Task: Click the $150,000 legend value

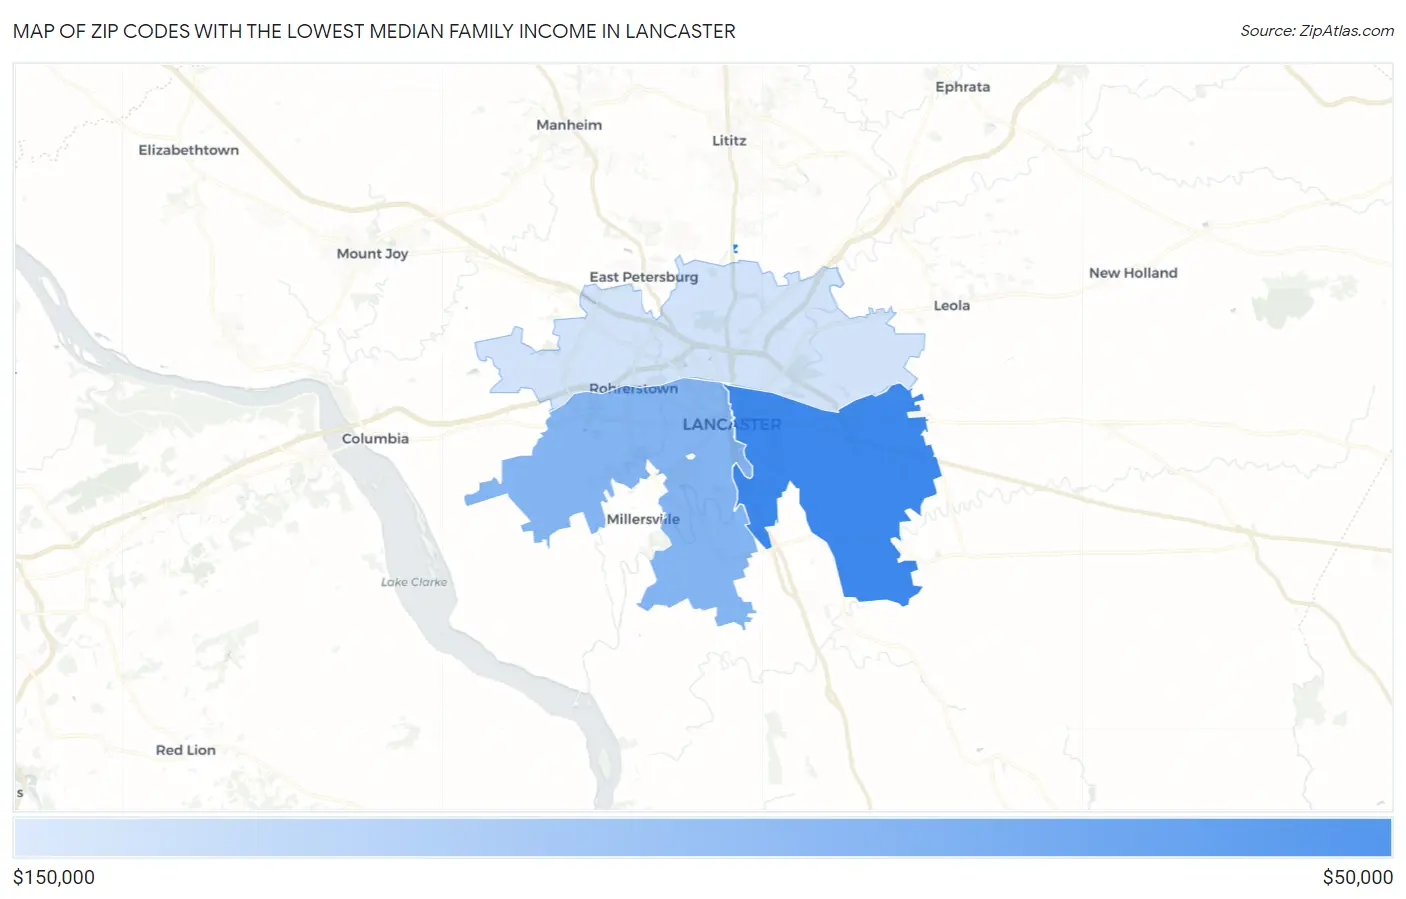Action: [54, 878]
